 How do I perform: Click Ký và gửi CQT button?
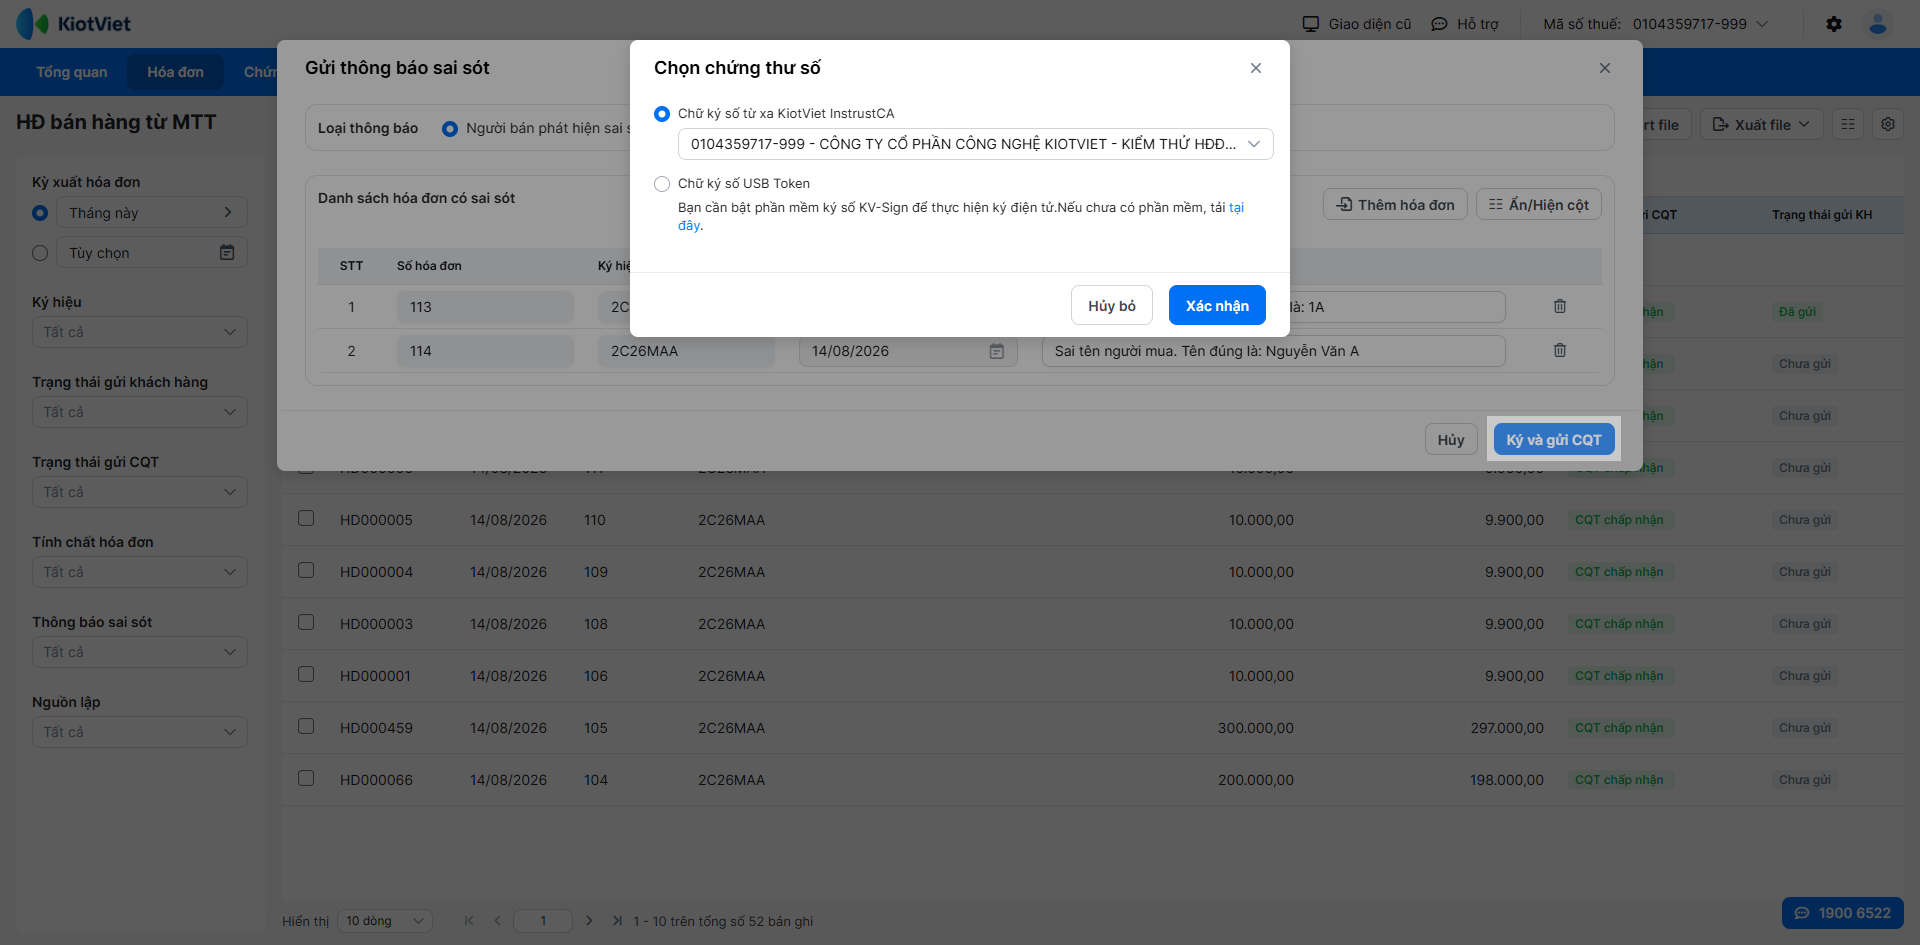(1554, 440)
